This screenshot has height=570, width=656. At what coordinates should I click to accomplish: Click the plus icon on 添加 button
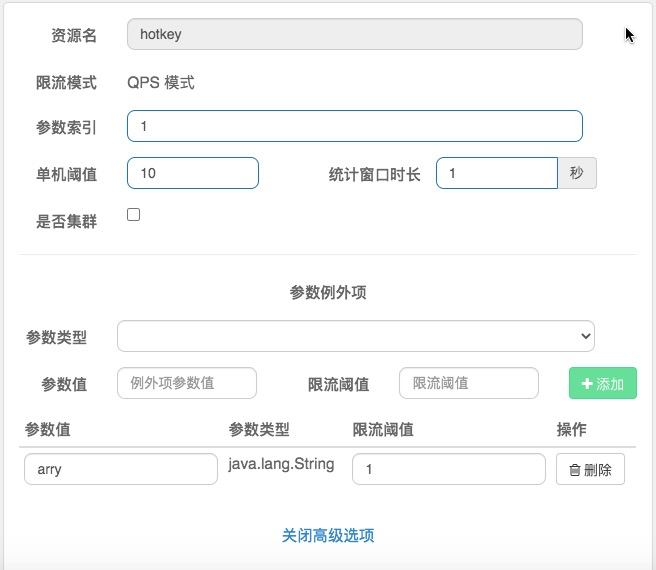(587, 383)
